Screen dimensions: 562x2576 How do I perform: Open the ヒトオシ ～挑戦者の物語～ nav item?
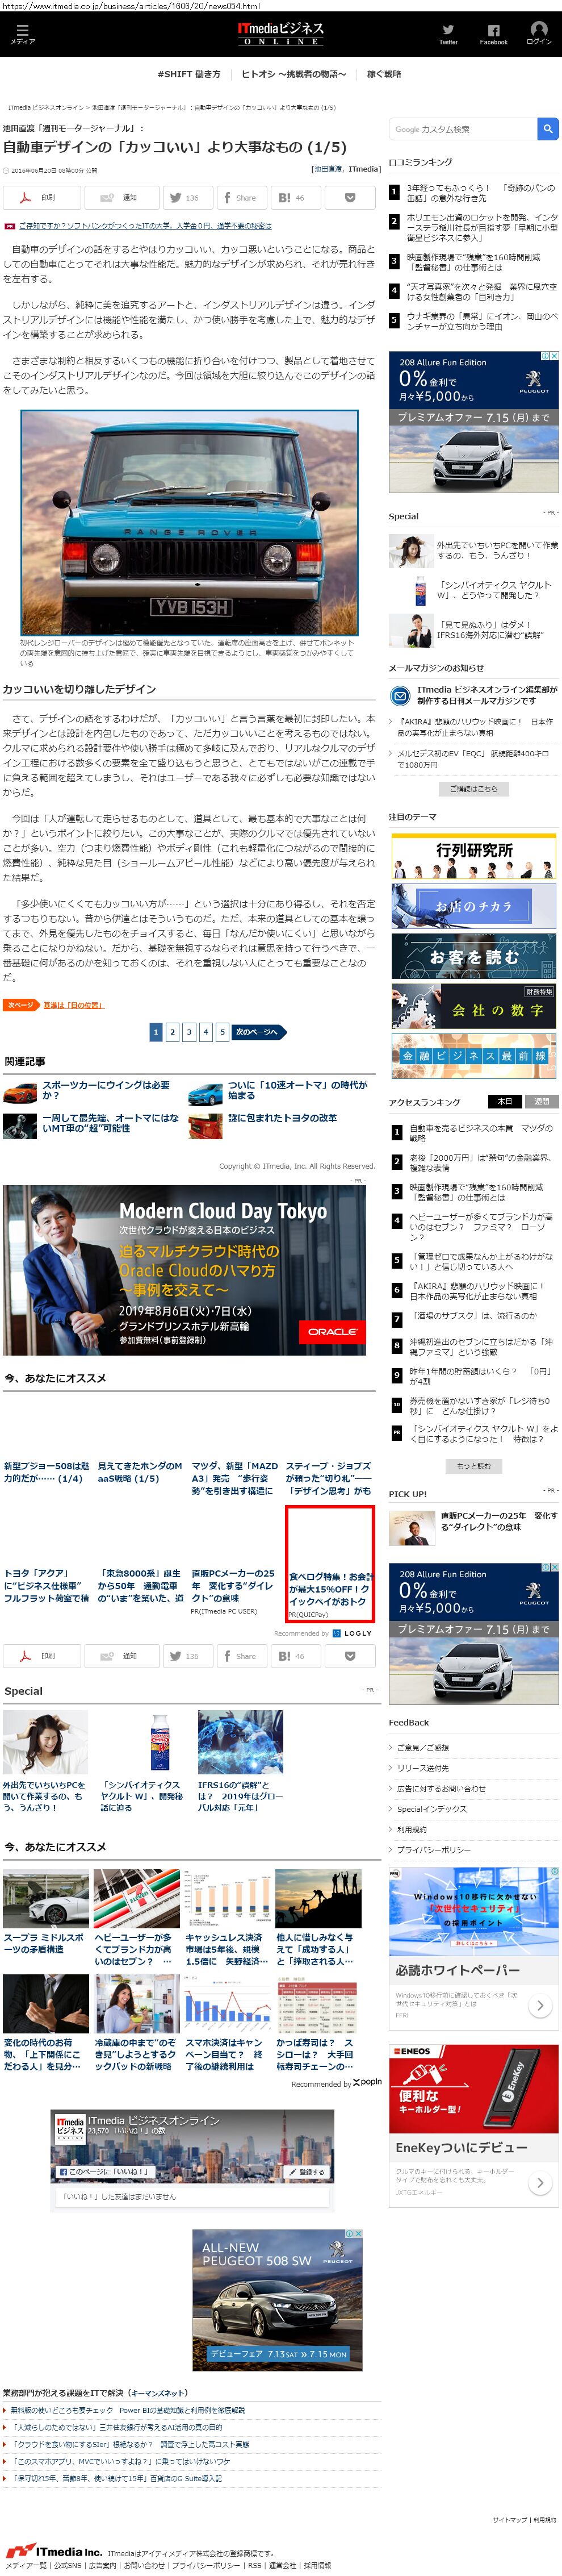click(293, 74)
